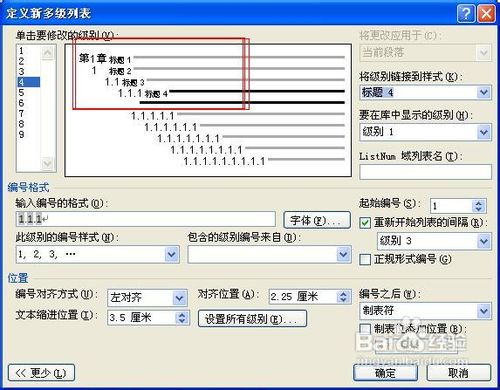Click 文本缩进位置 field showing 3.5 厘米
The width and height of the screenshot is (500, 390).
click(142, 317)
